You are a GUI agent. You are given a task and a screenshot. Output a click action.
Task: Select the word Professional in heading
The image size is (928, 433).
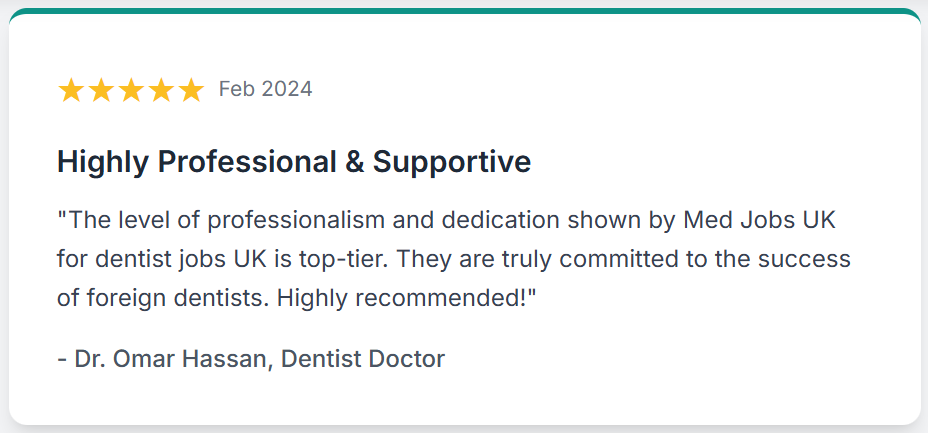247,161
